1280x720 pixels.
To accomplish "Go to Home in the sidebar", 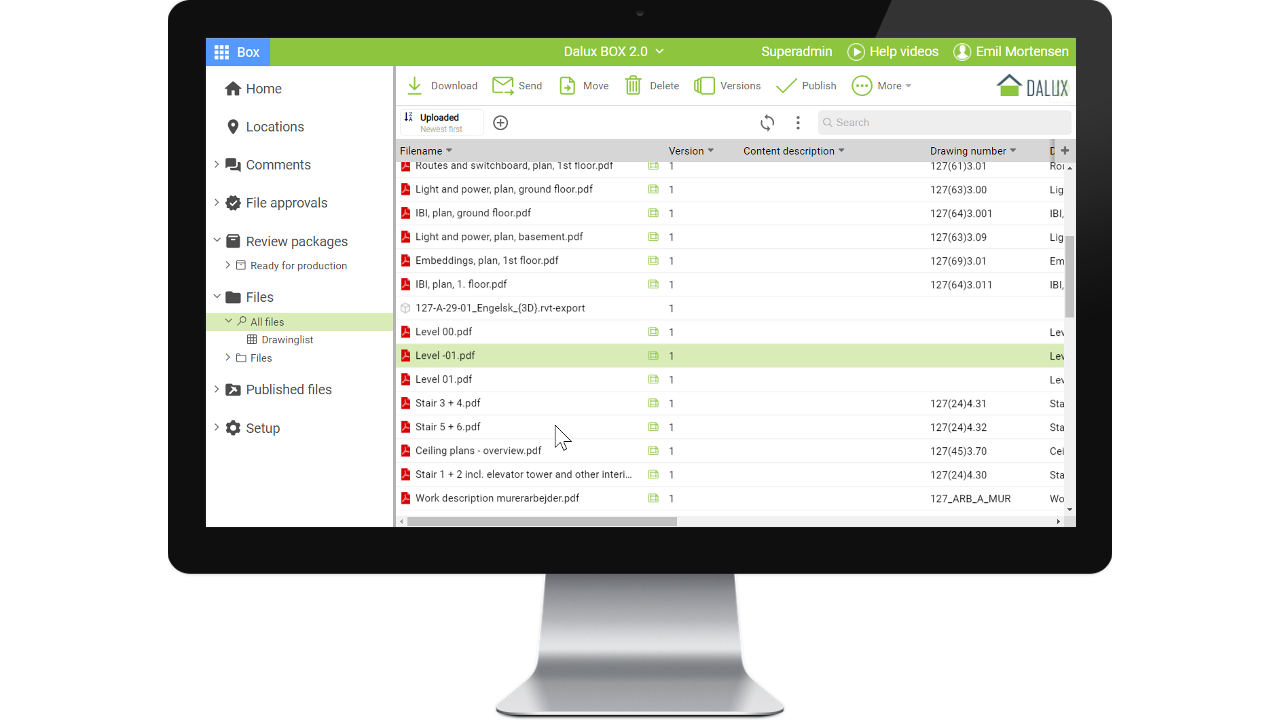I will coord(263,89).
